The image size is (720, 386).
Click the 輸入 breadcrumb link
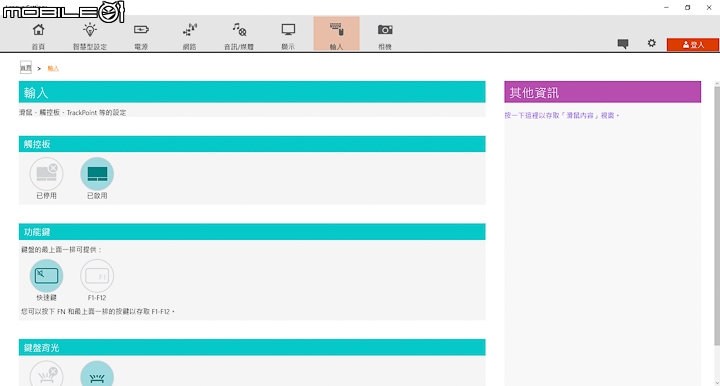(x=53, y=68)
